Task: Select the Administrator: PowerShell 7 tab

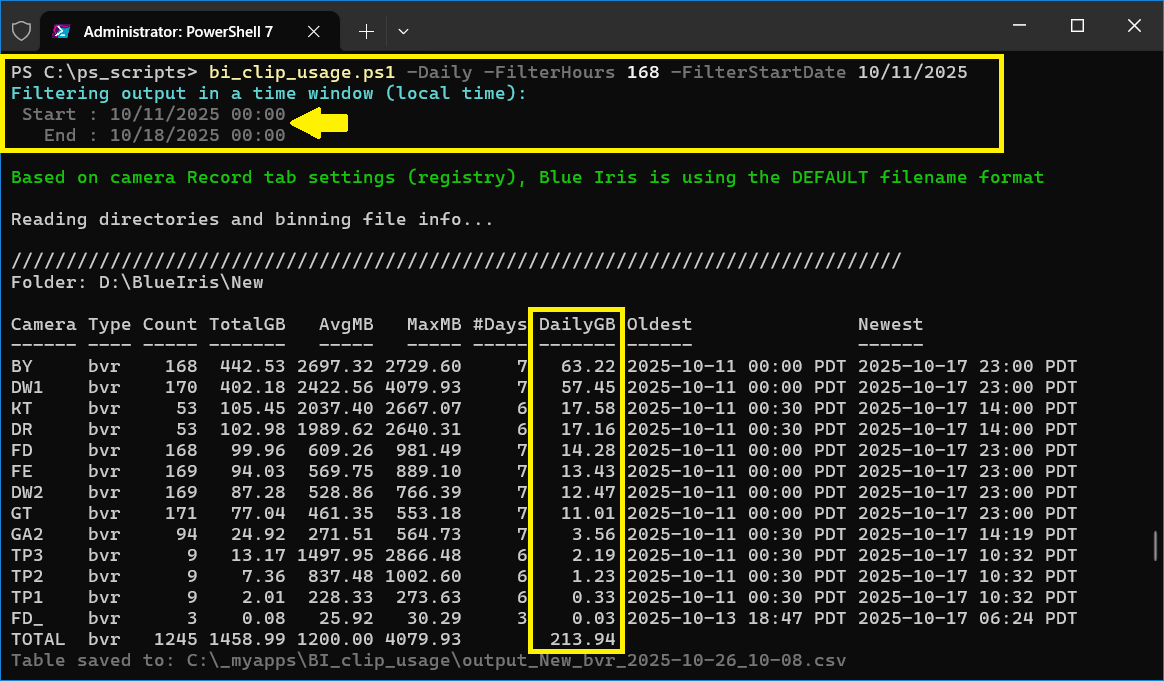Action: (178, 32)
